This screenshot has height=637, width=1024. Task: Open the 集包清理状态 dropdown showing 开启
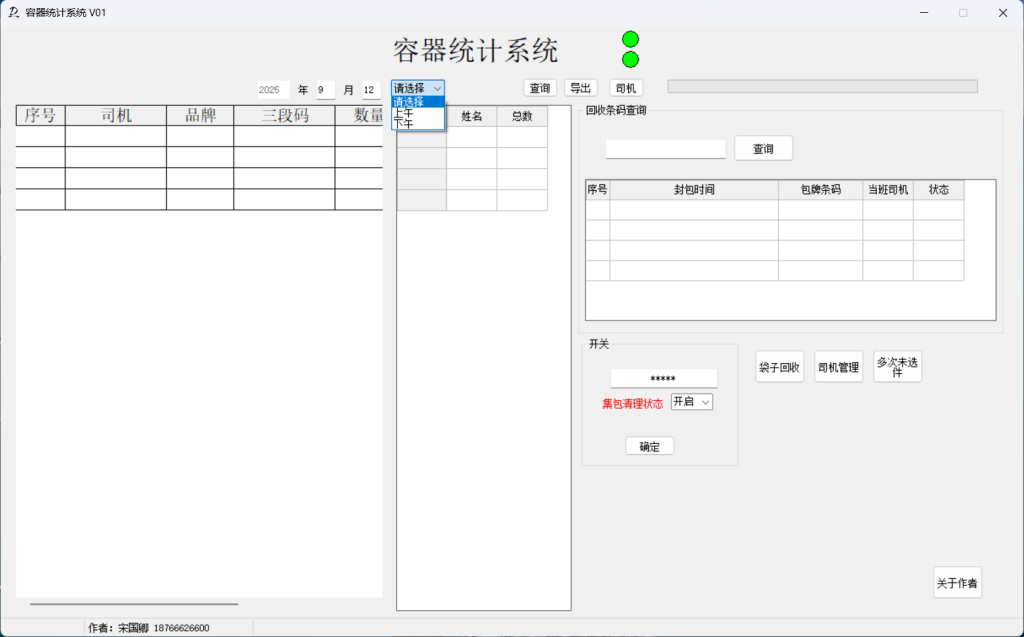tap(691, 401)
